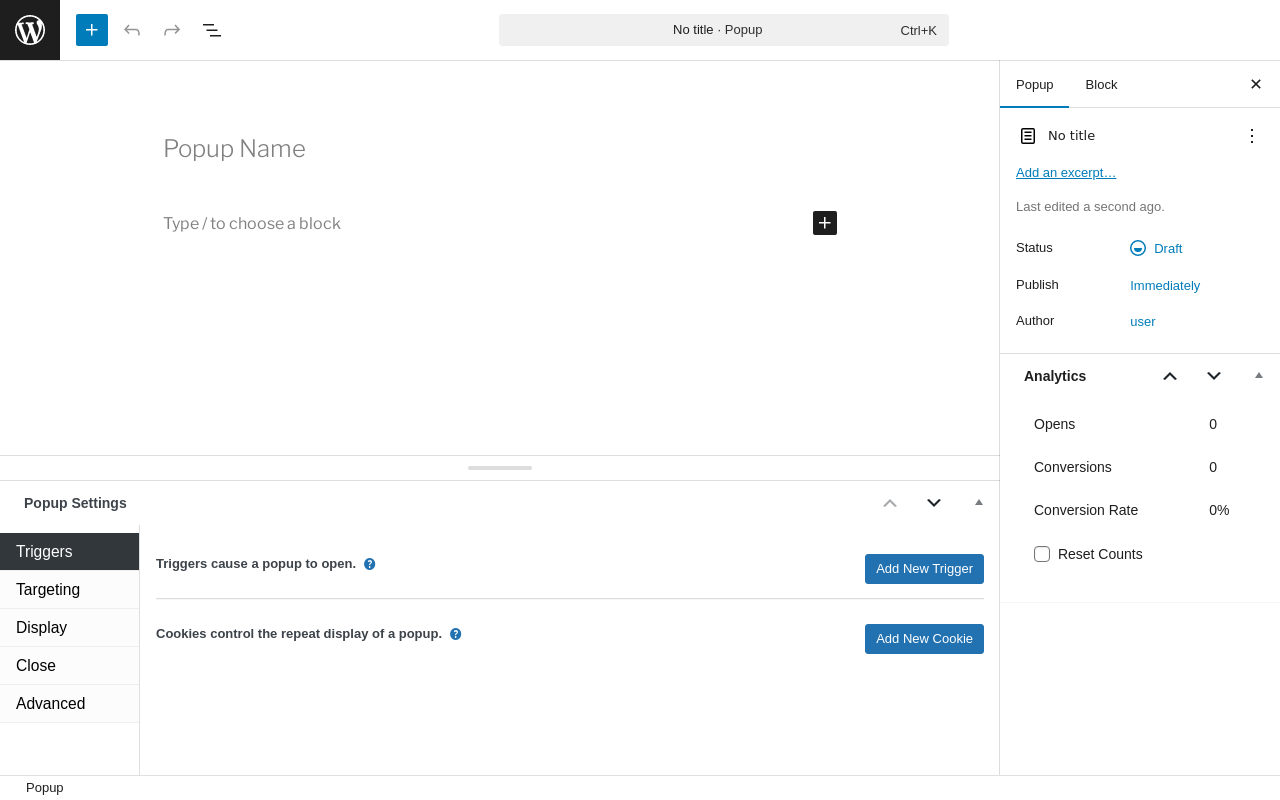Switch to the Block tab
The width and height of the screenshot is (1280, 800).
(1101, 85)
